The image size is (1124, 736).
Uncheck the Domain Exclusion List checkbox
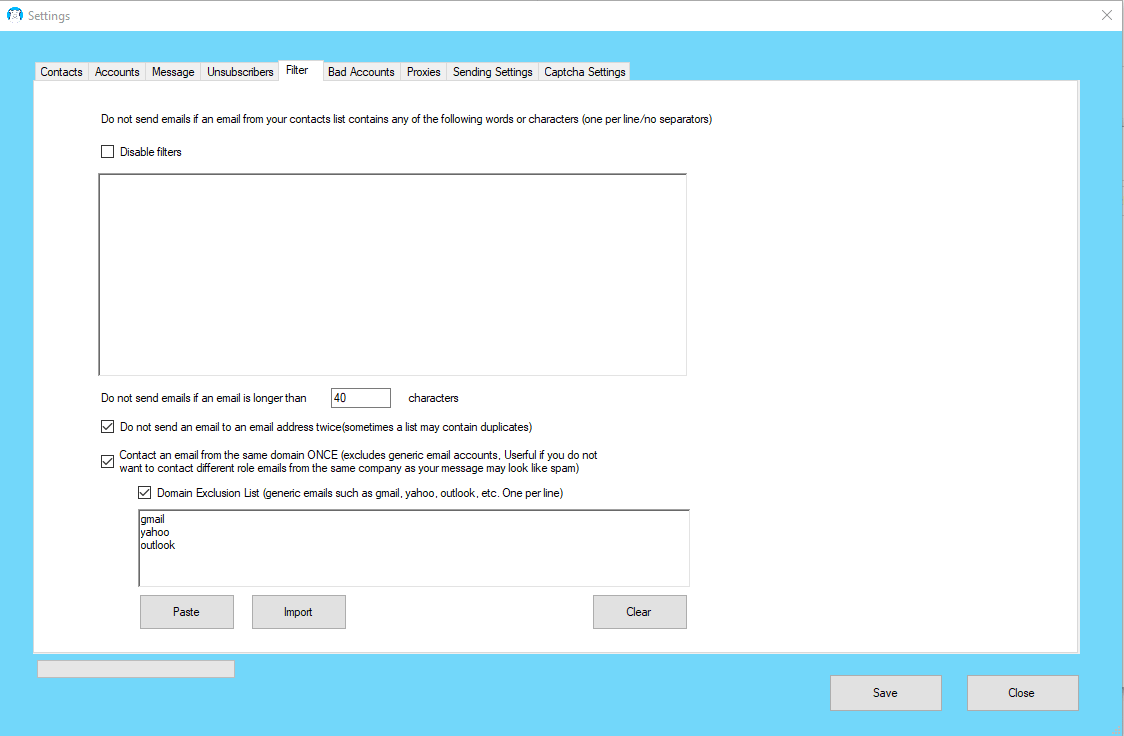coord(145,493)
